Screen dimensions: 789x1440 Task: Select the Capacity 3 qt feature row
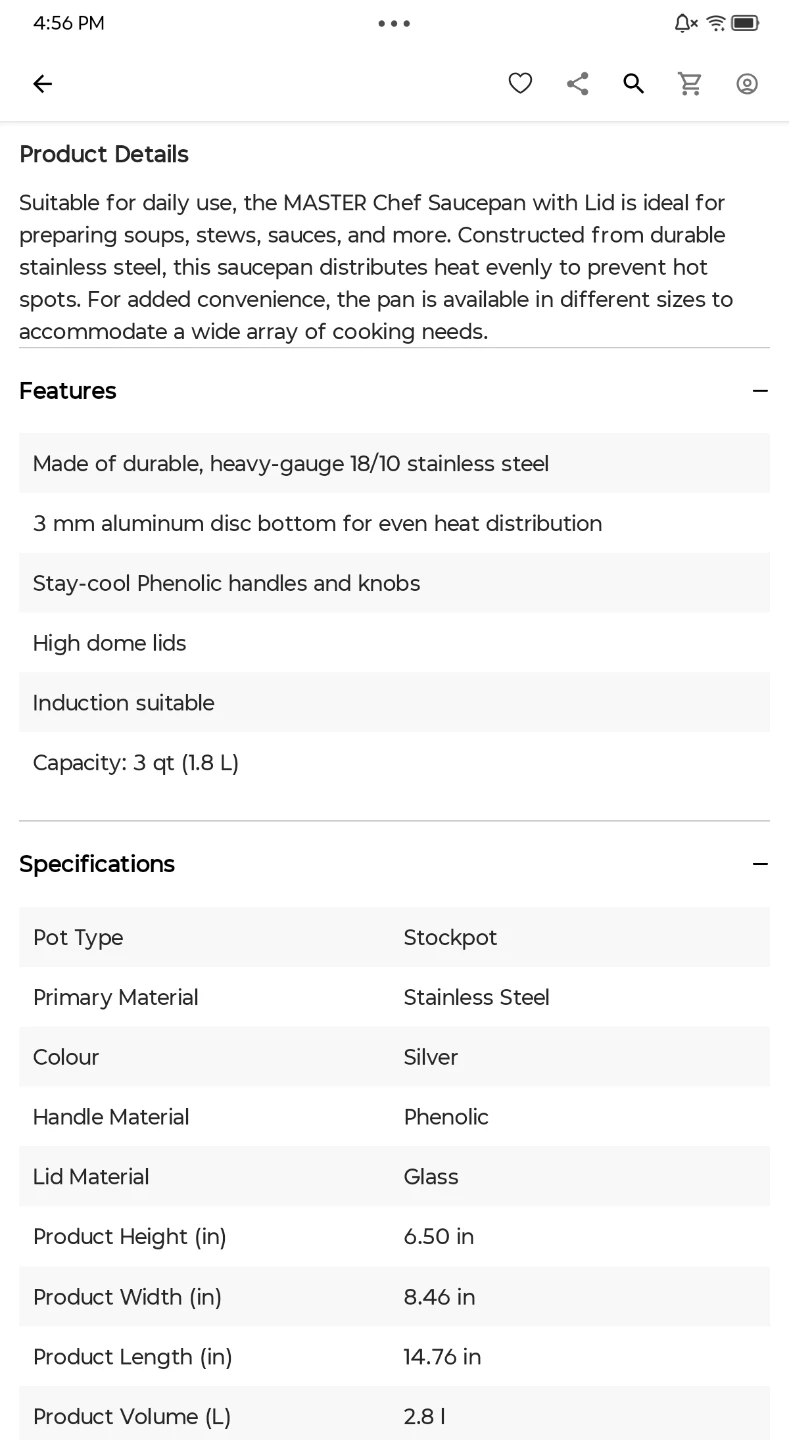tap(394, 763)
